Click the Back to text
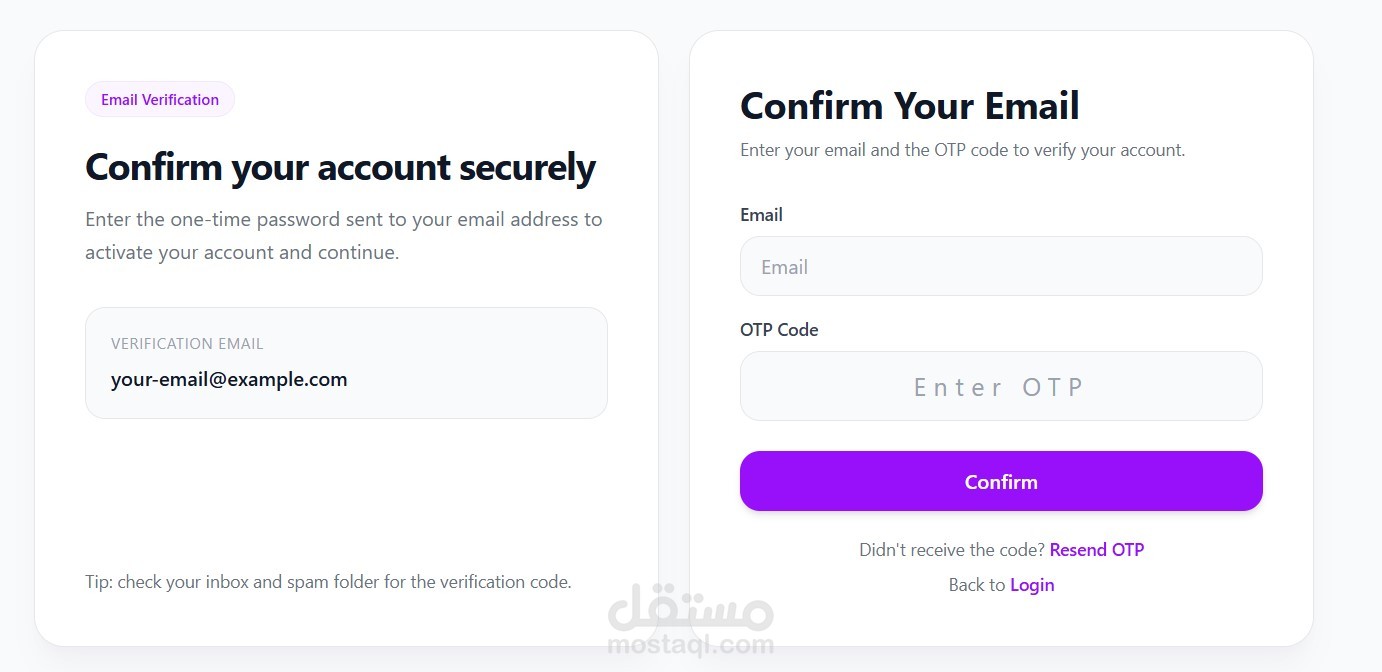This screenshot has height=672, width=1382. click(976, 585)
